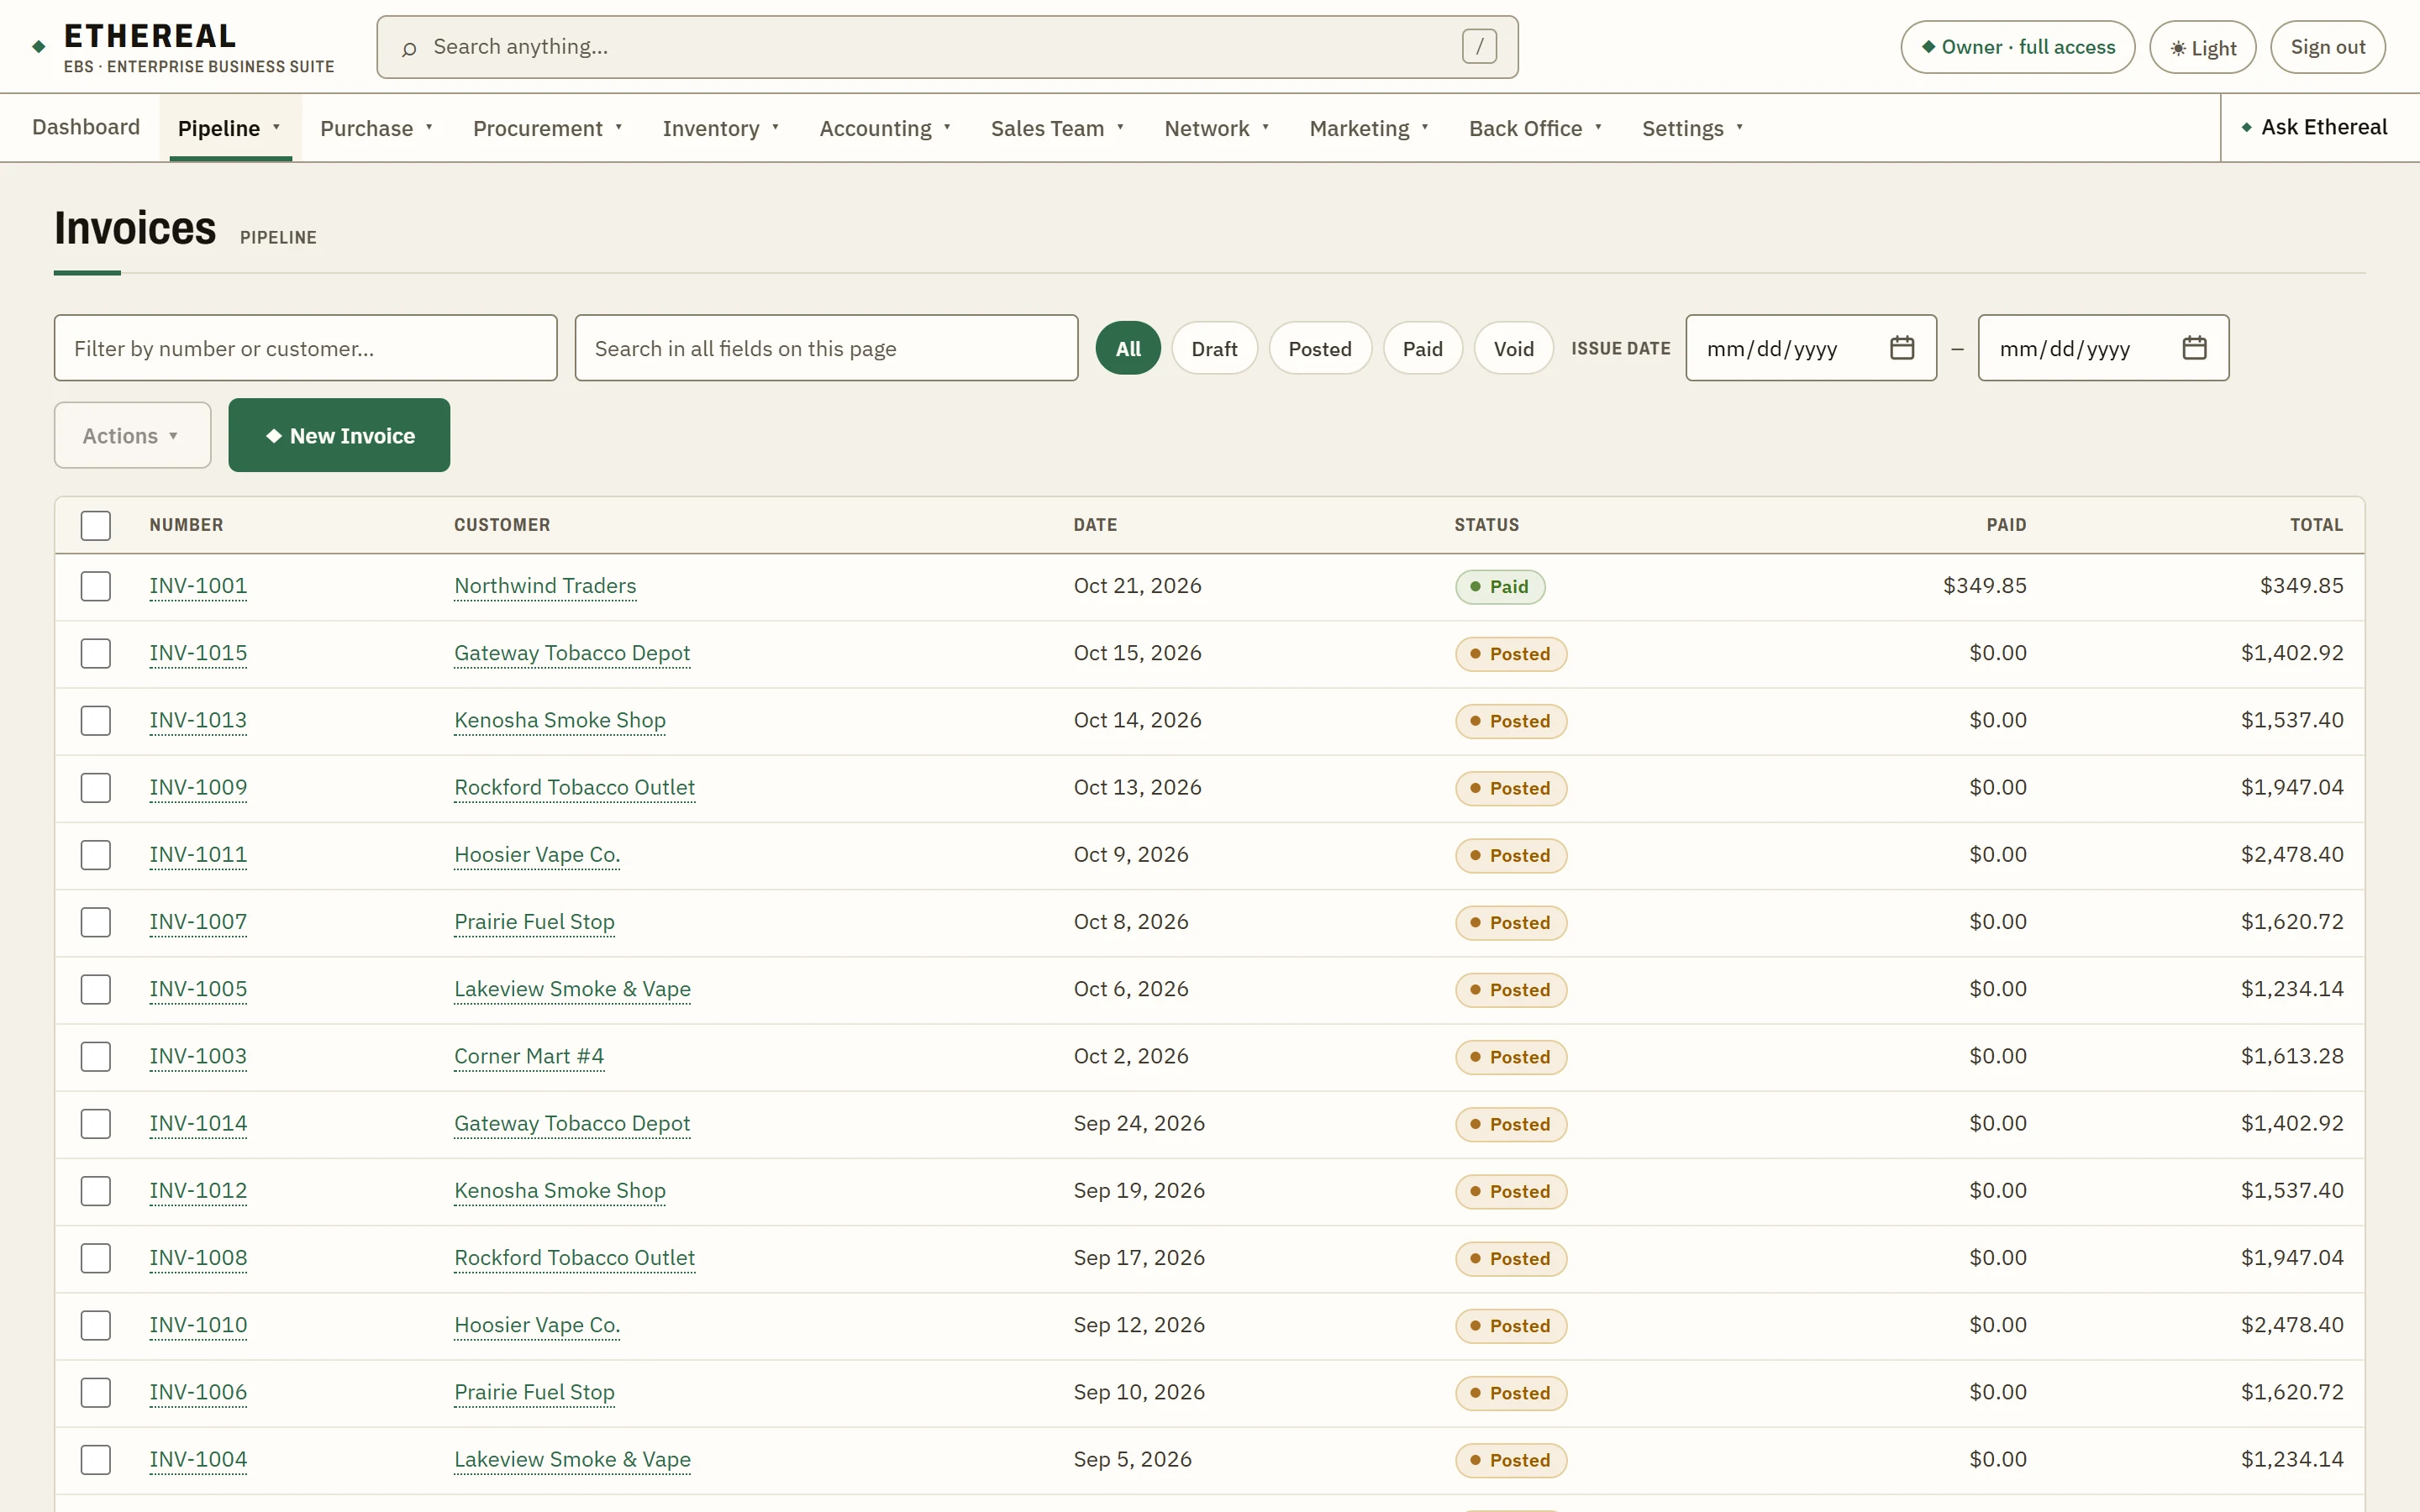Show only Void invoices
Image resolution: width=2420 pixels, height=1512 pixels.
(x=1513, y=348)
